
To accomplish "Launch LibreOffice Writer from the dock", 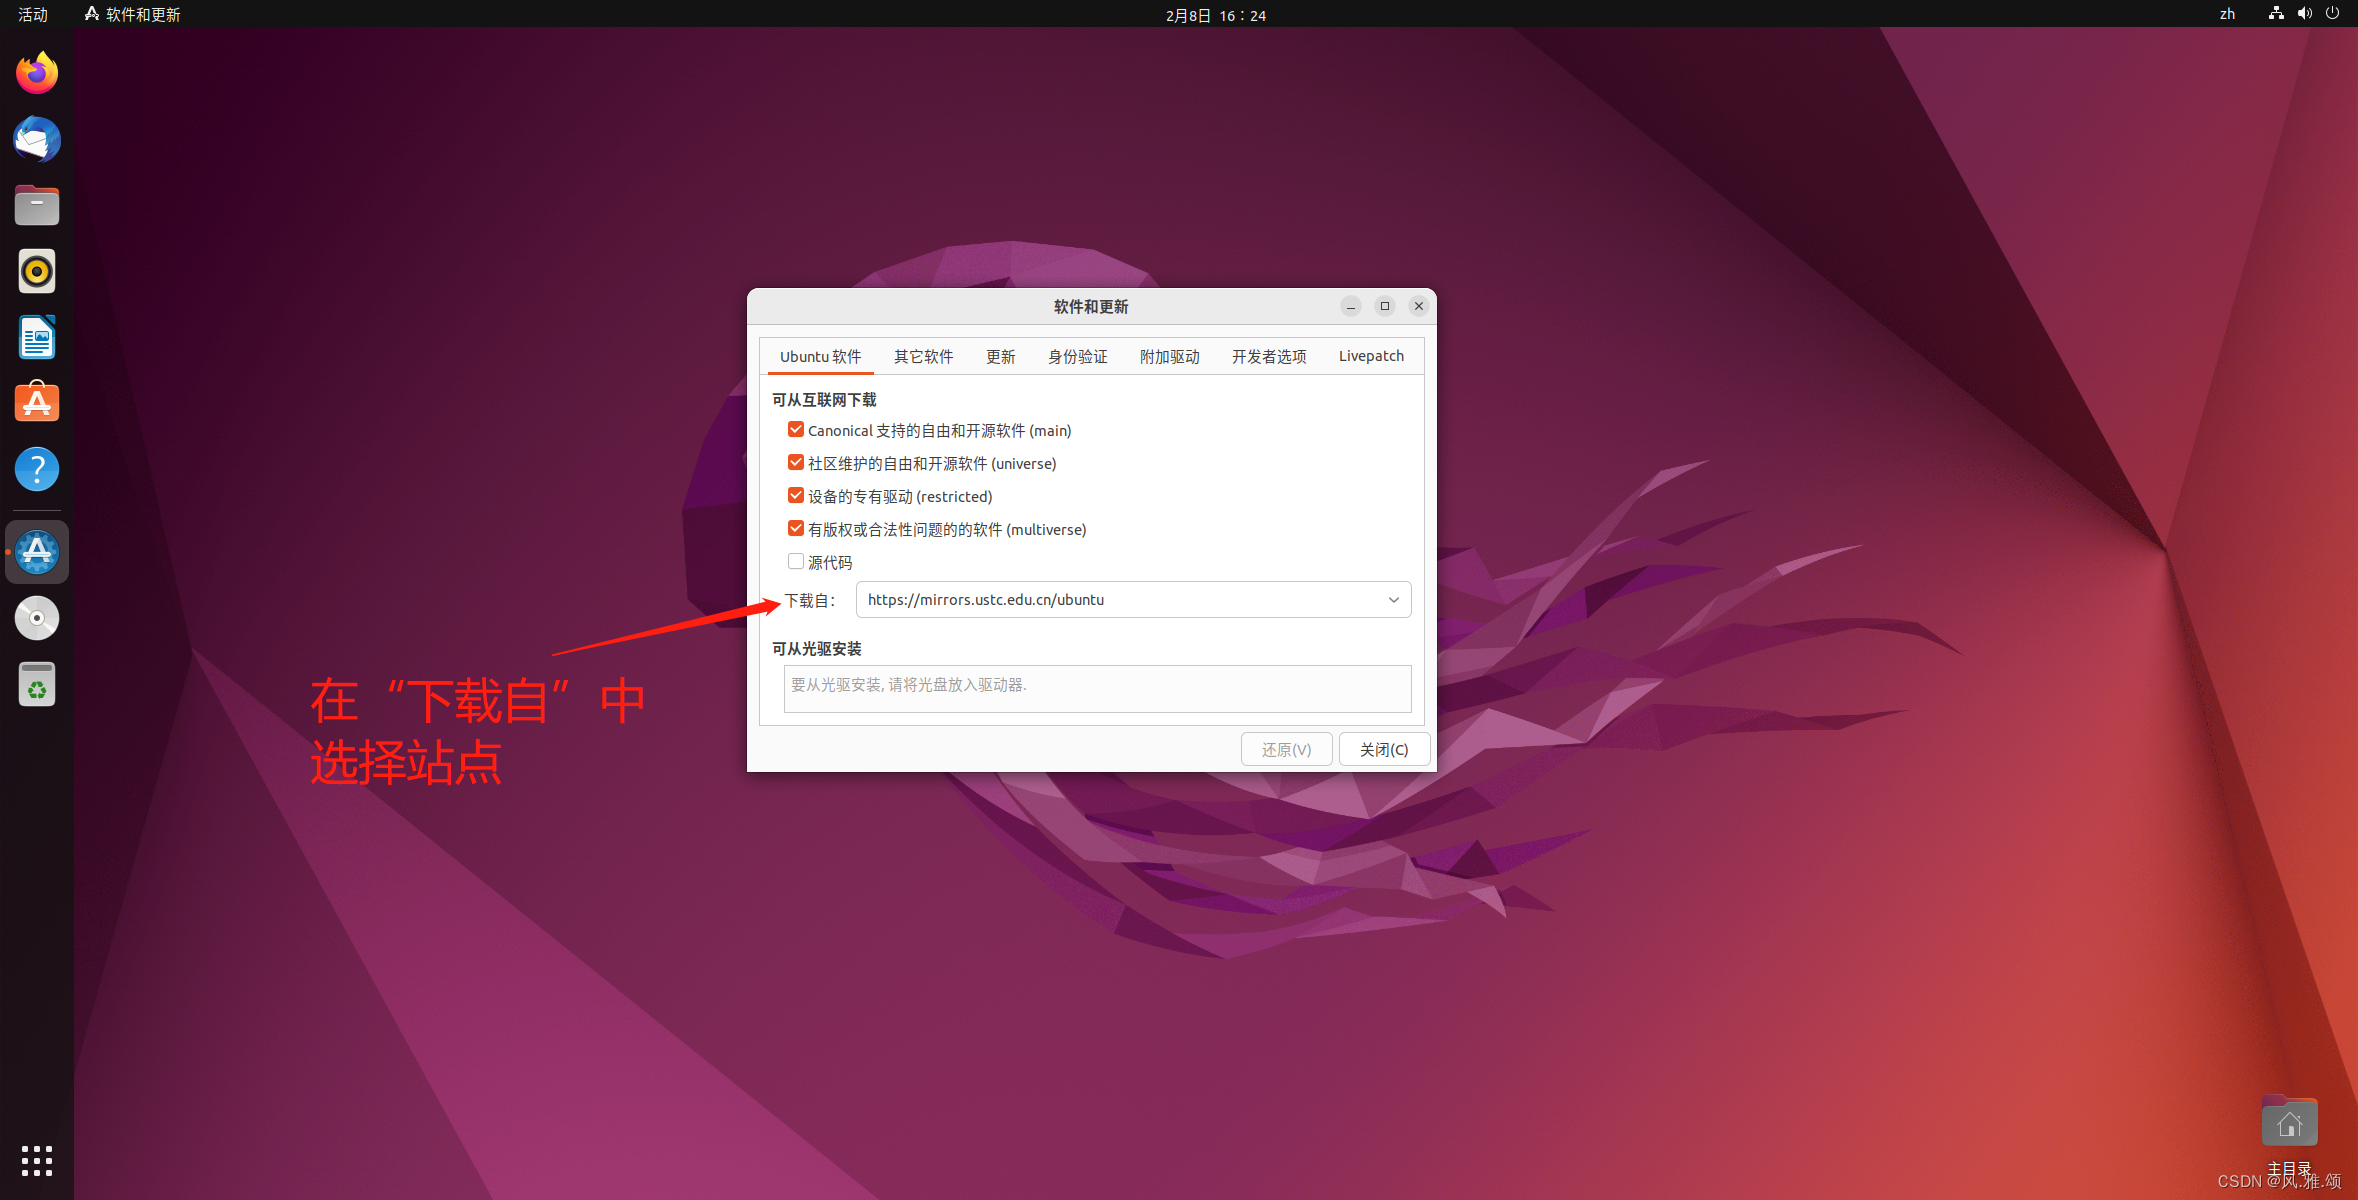I will [37, 337].
